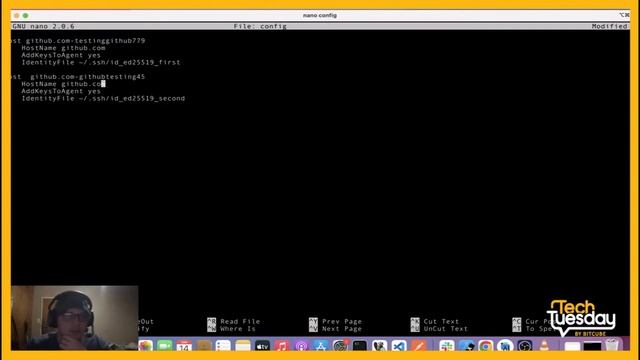The width and height of the screenshot is (640, 360).
Task: Click the webcam video thumbnail
Action: (75, 318)
